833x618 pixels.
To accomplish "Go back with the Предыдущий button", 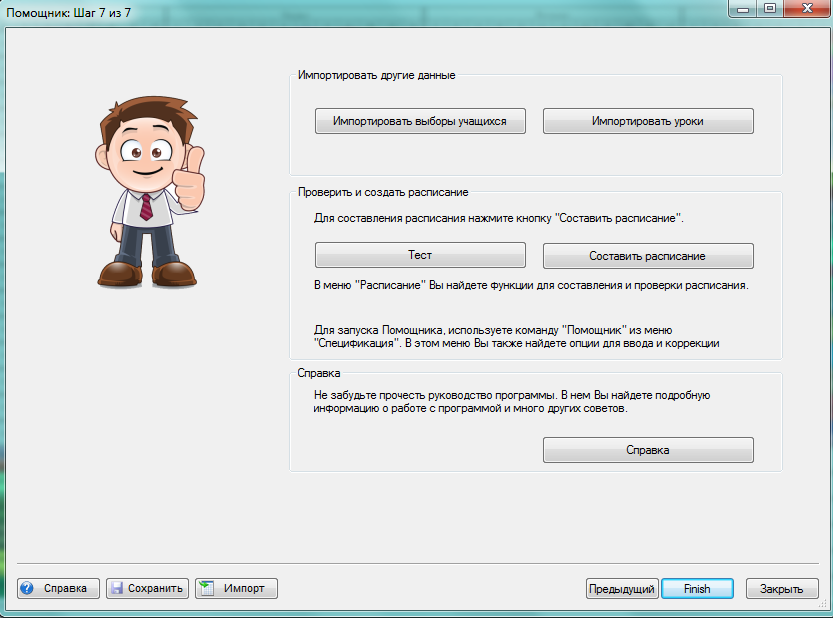I will pyautogui.click(x=621, y=589).
